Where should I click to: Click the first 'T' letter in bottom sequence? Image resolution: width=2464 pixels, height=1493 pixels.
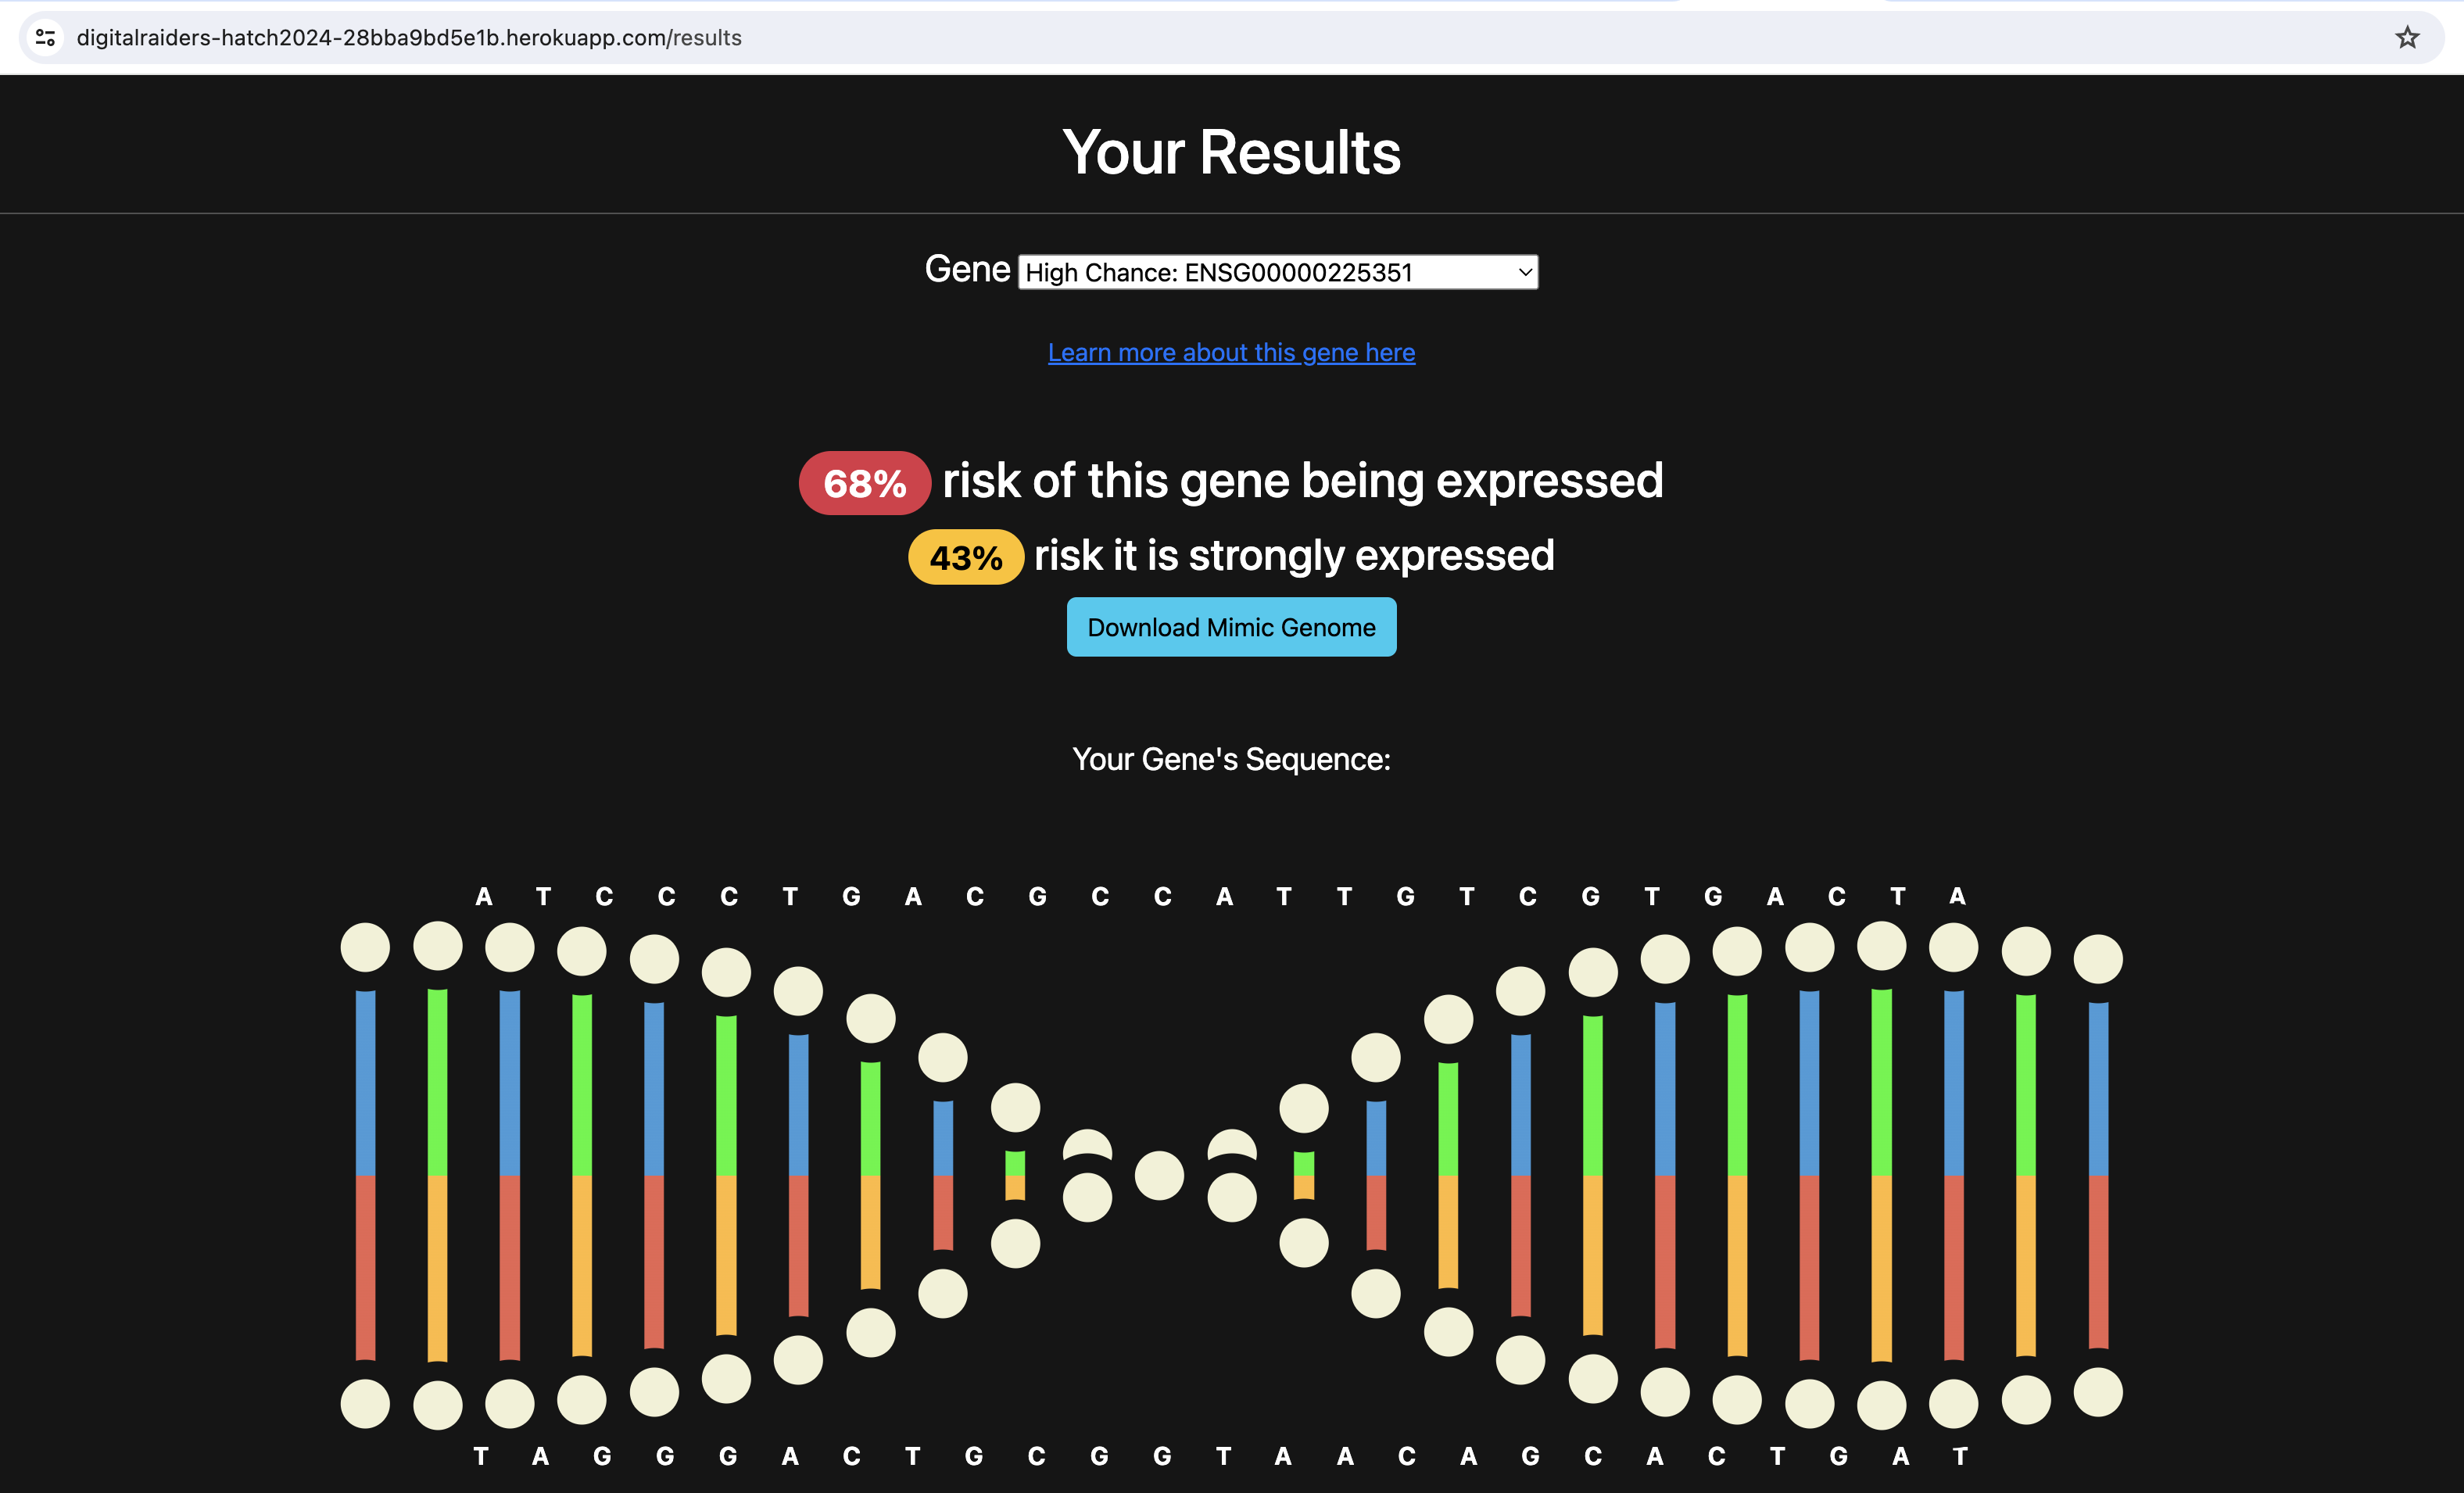(481, 1456)
